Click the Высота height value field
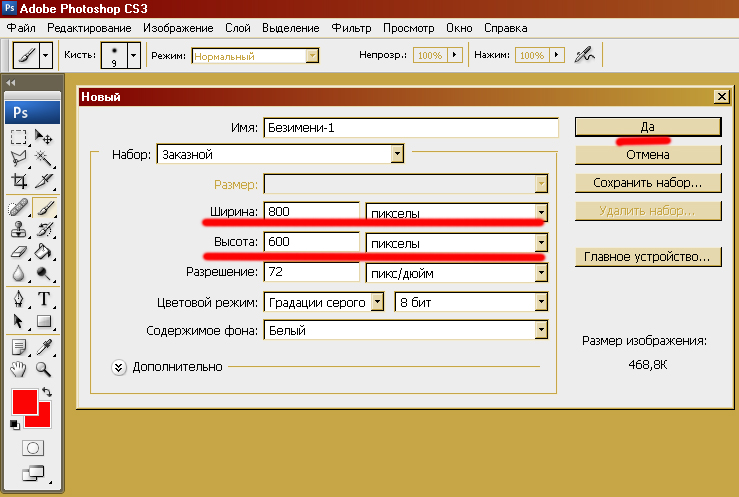Viewport: 739px width, 497px height. (312, 242)
